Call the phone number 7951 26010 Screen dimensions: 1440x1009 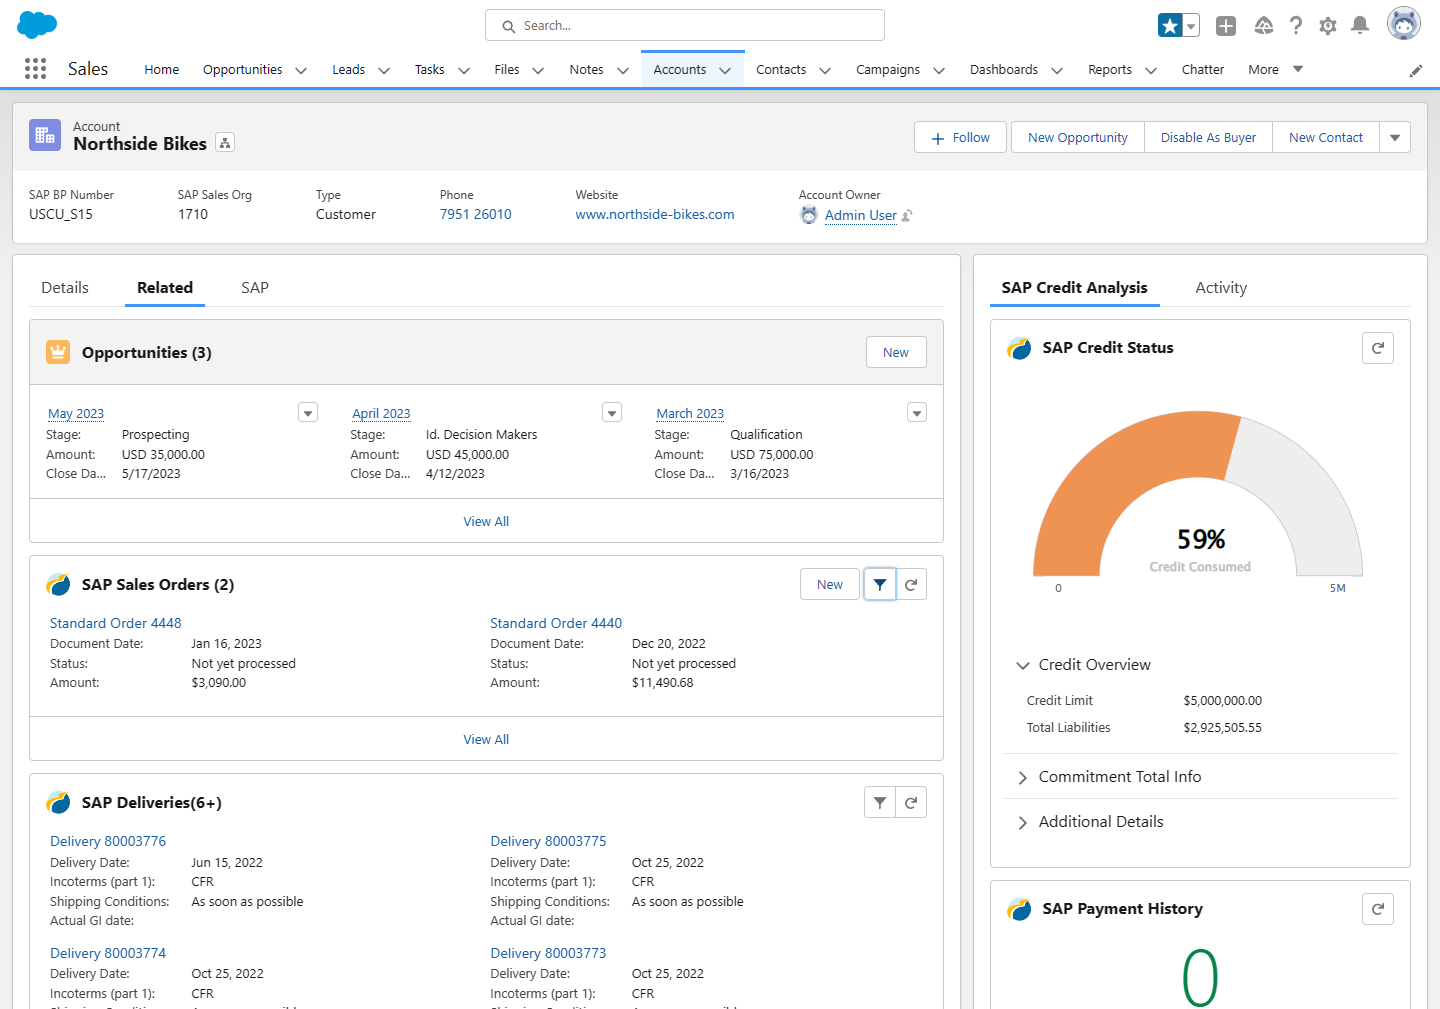point(476,214)
